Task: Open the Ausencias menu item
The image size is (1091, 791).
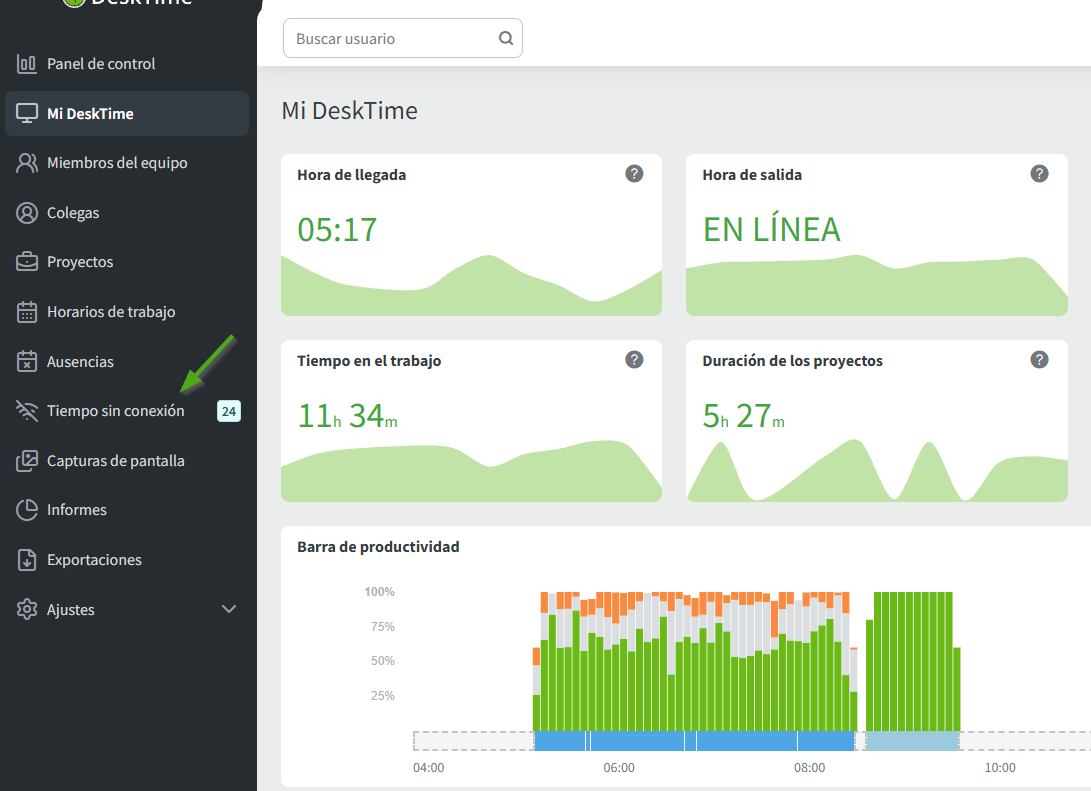Action: pos(80,362)
